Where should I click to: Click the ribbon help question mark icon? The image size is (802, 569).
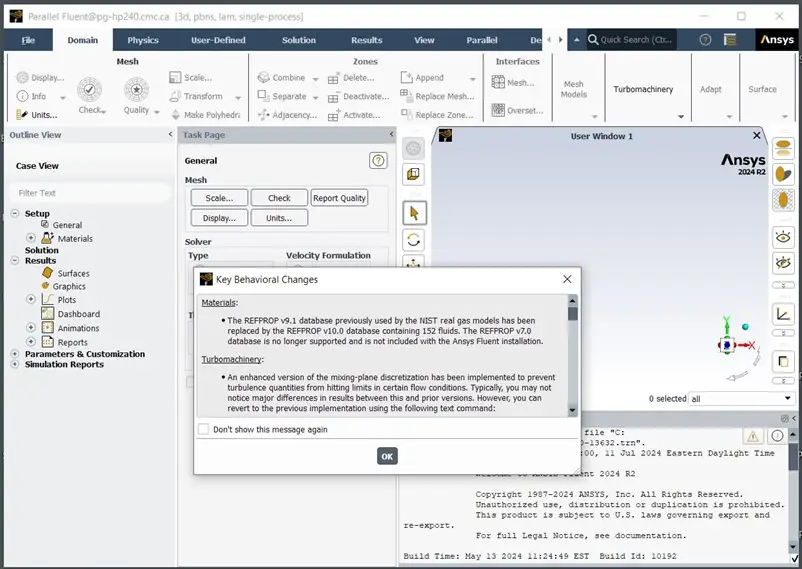pyautogui.click(x=705, y=40)
